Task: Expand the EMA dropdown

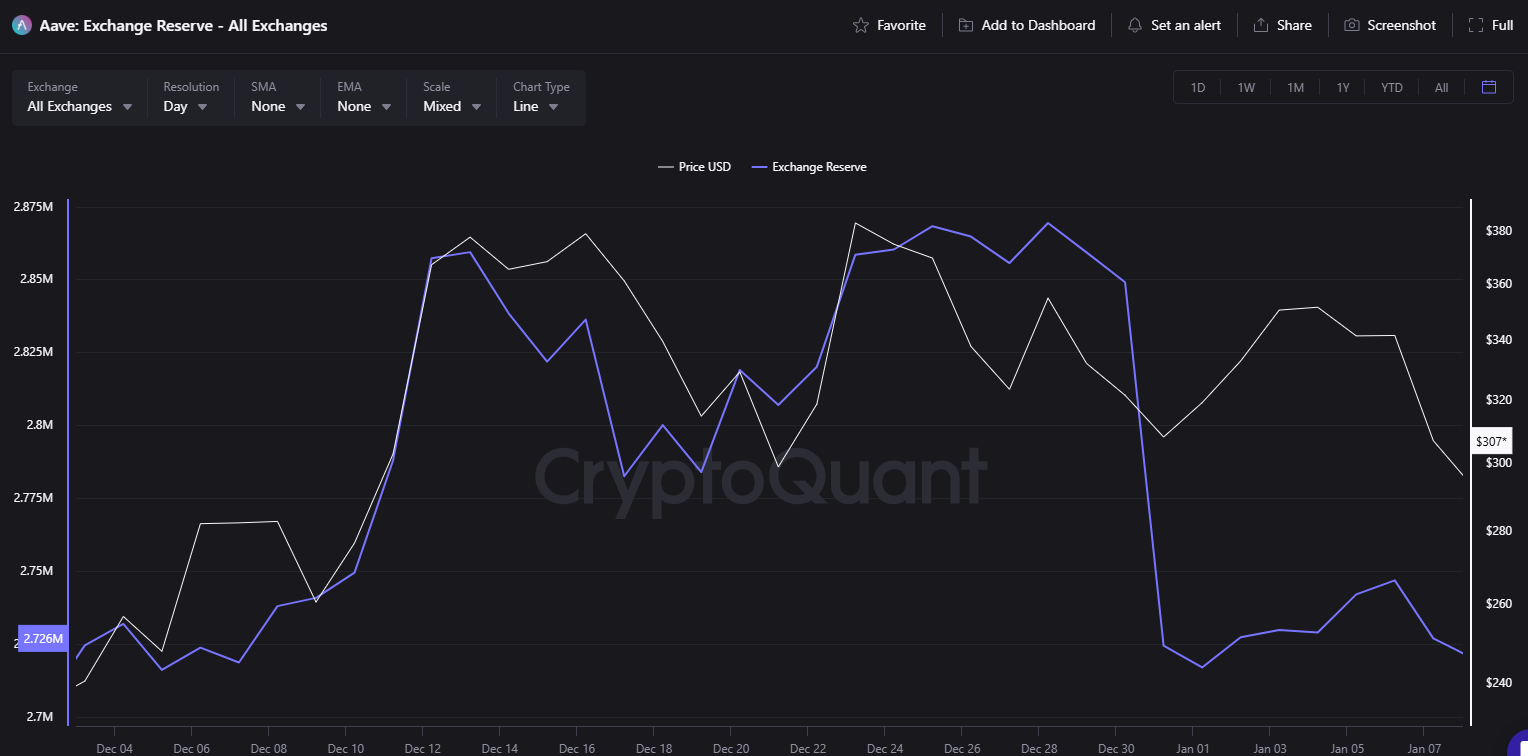Action: point(364,98)
